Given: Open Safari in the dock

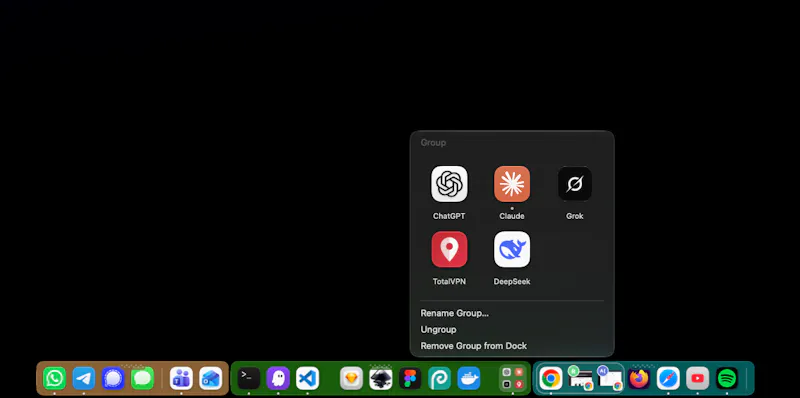Looking at the screenshot, I should 668,379.
